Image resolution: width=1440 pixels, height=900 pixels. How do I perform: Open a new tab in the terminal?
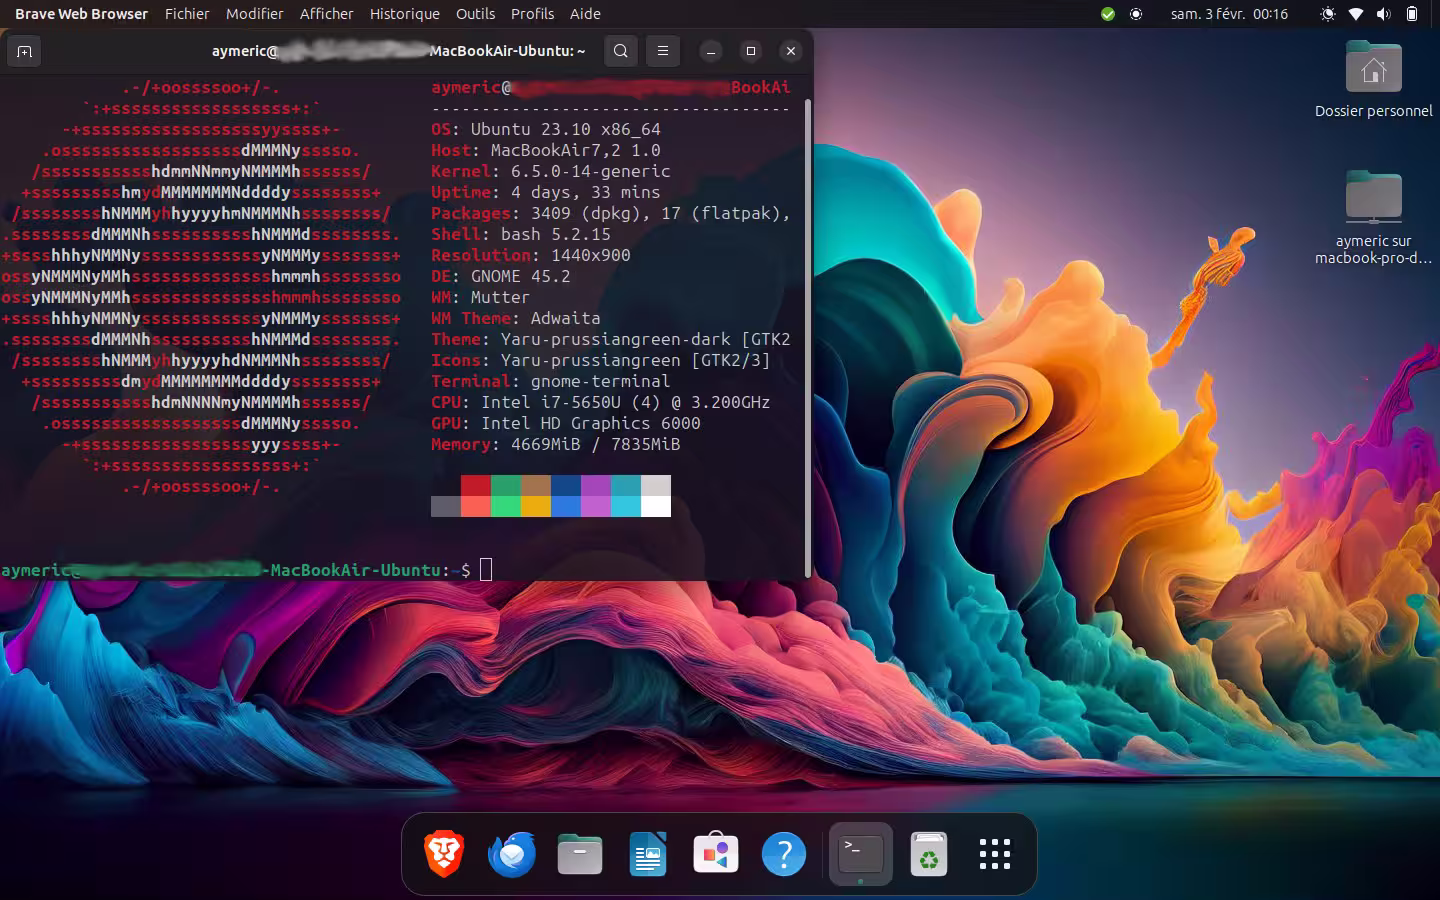click(25, 51)
